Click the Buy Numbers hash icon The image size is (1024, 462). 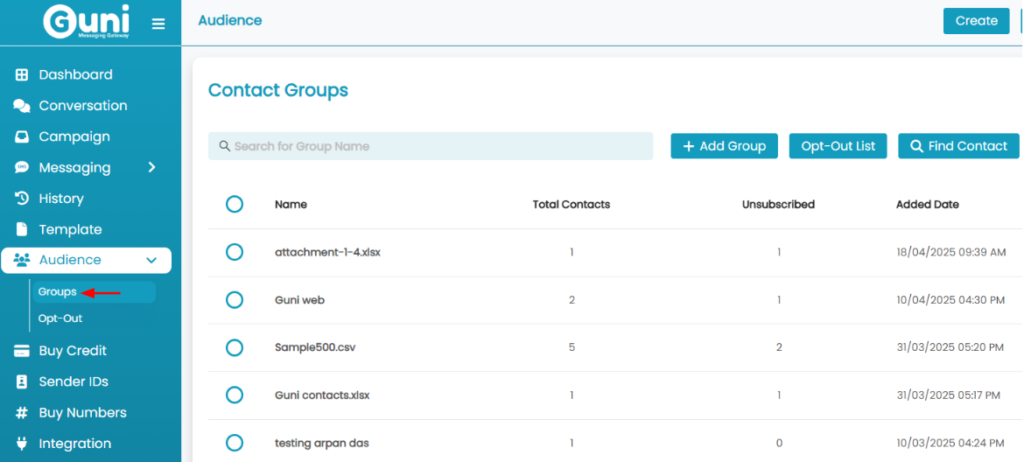click(x=22, y=413)
